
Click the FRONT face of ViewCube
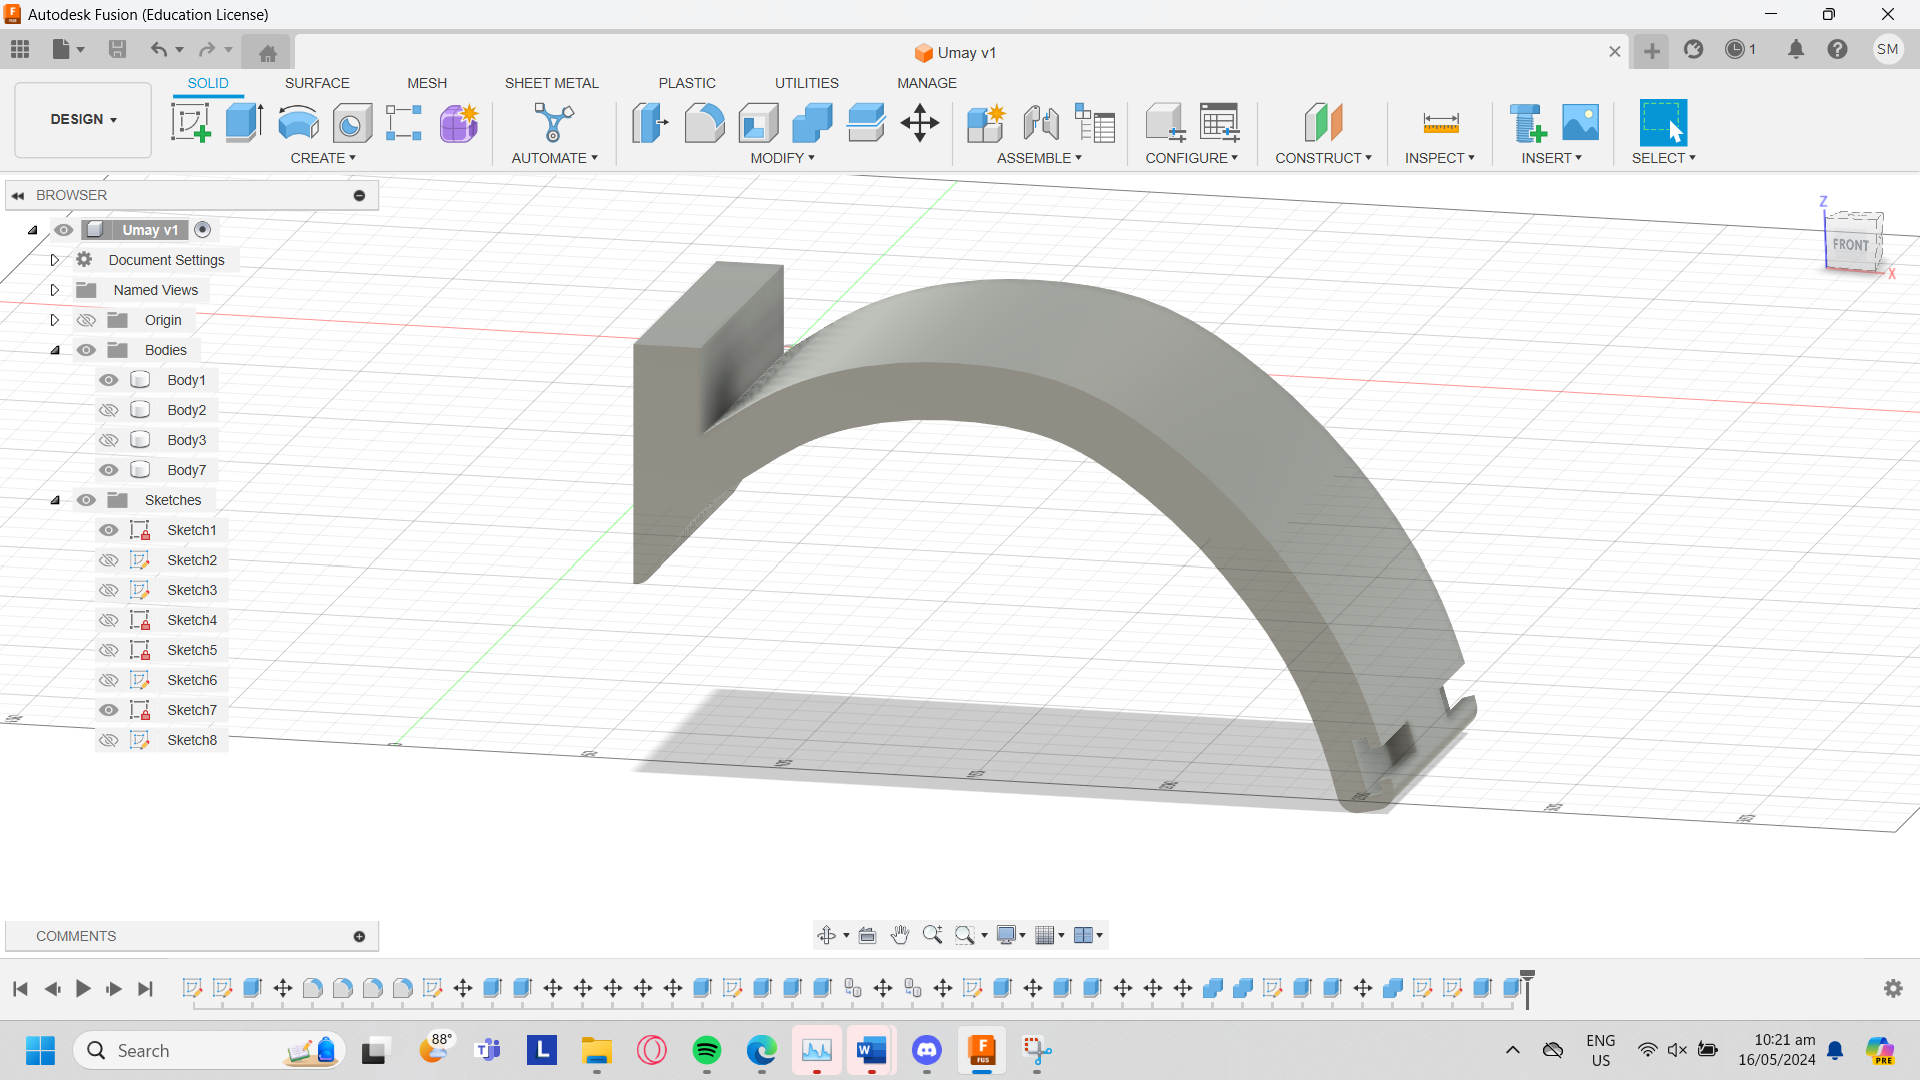(x=1850, y=244)
